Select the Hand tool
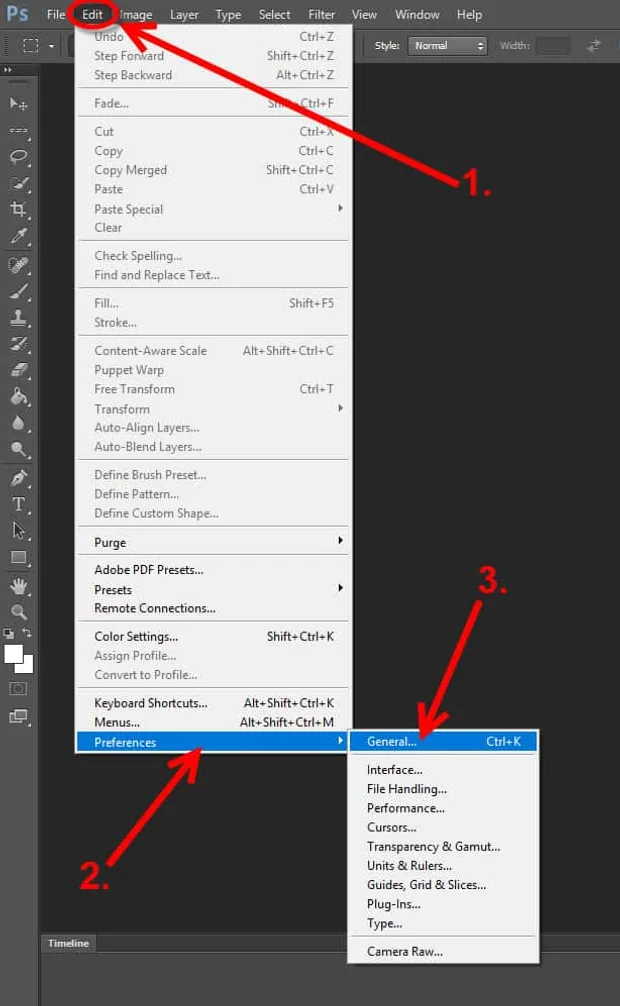The image size is (620, 1006). pos(18,586)
